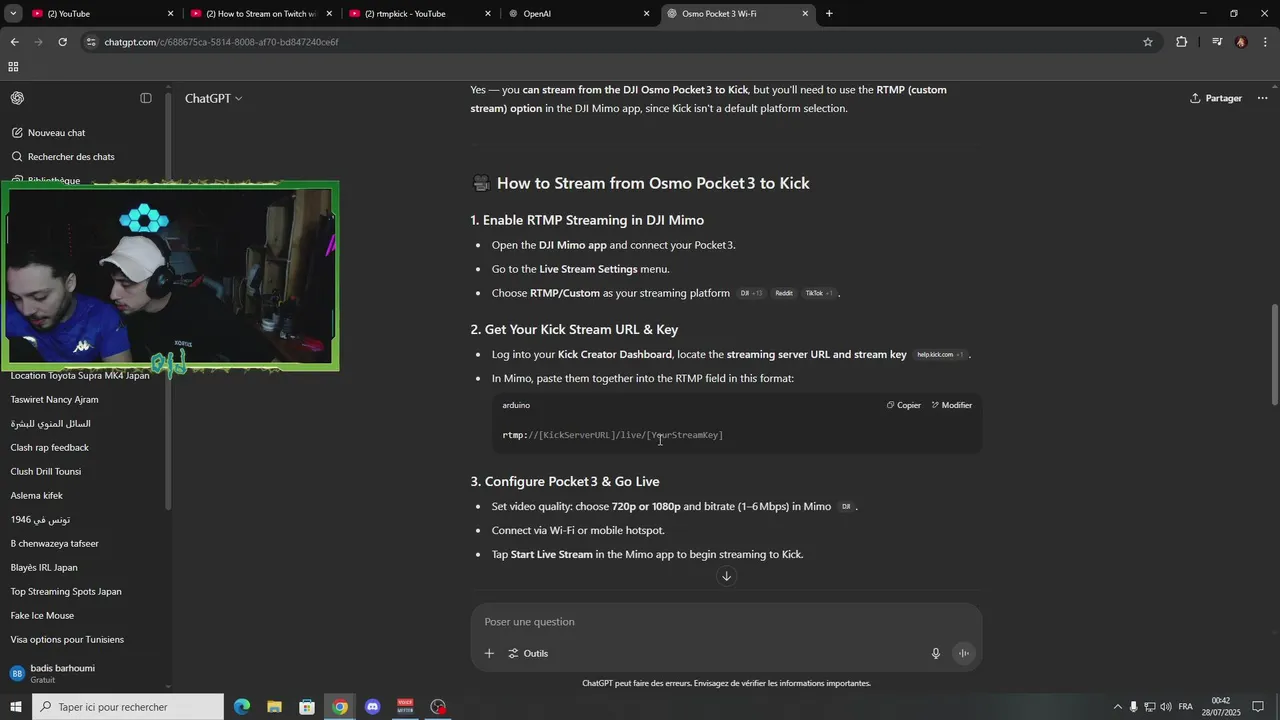This screenshot has height=720, width=1280.
Task: Open the ChatGPT model selector dropdown
Action: tap(213, 98)
